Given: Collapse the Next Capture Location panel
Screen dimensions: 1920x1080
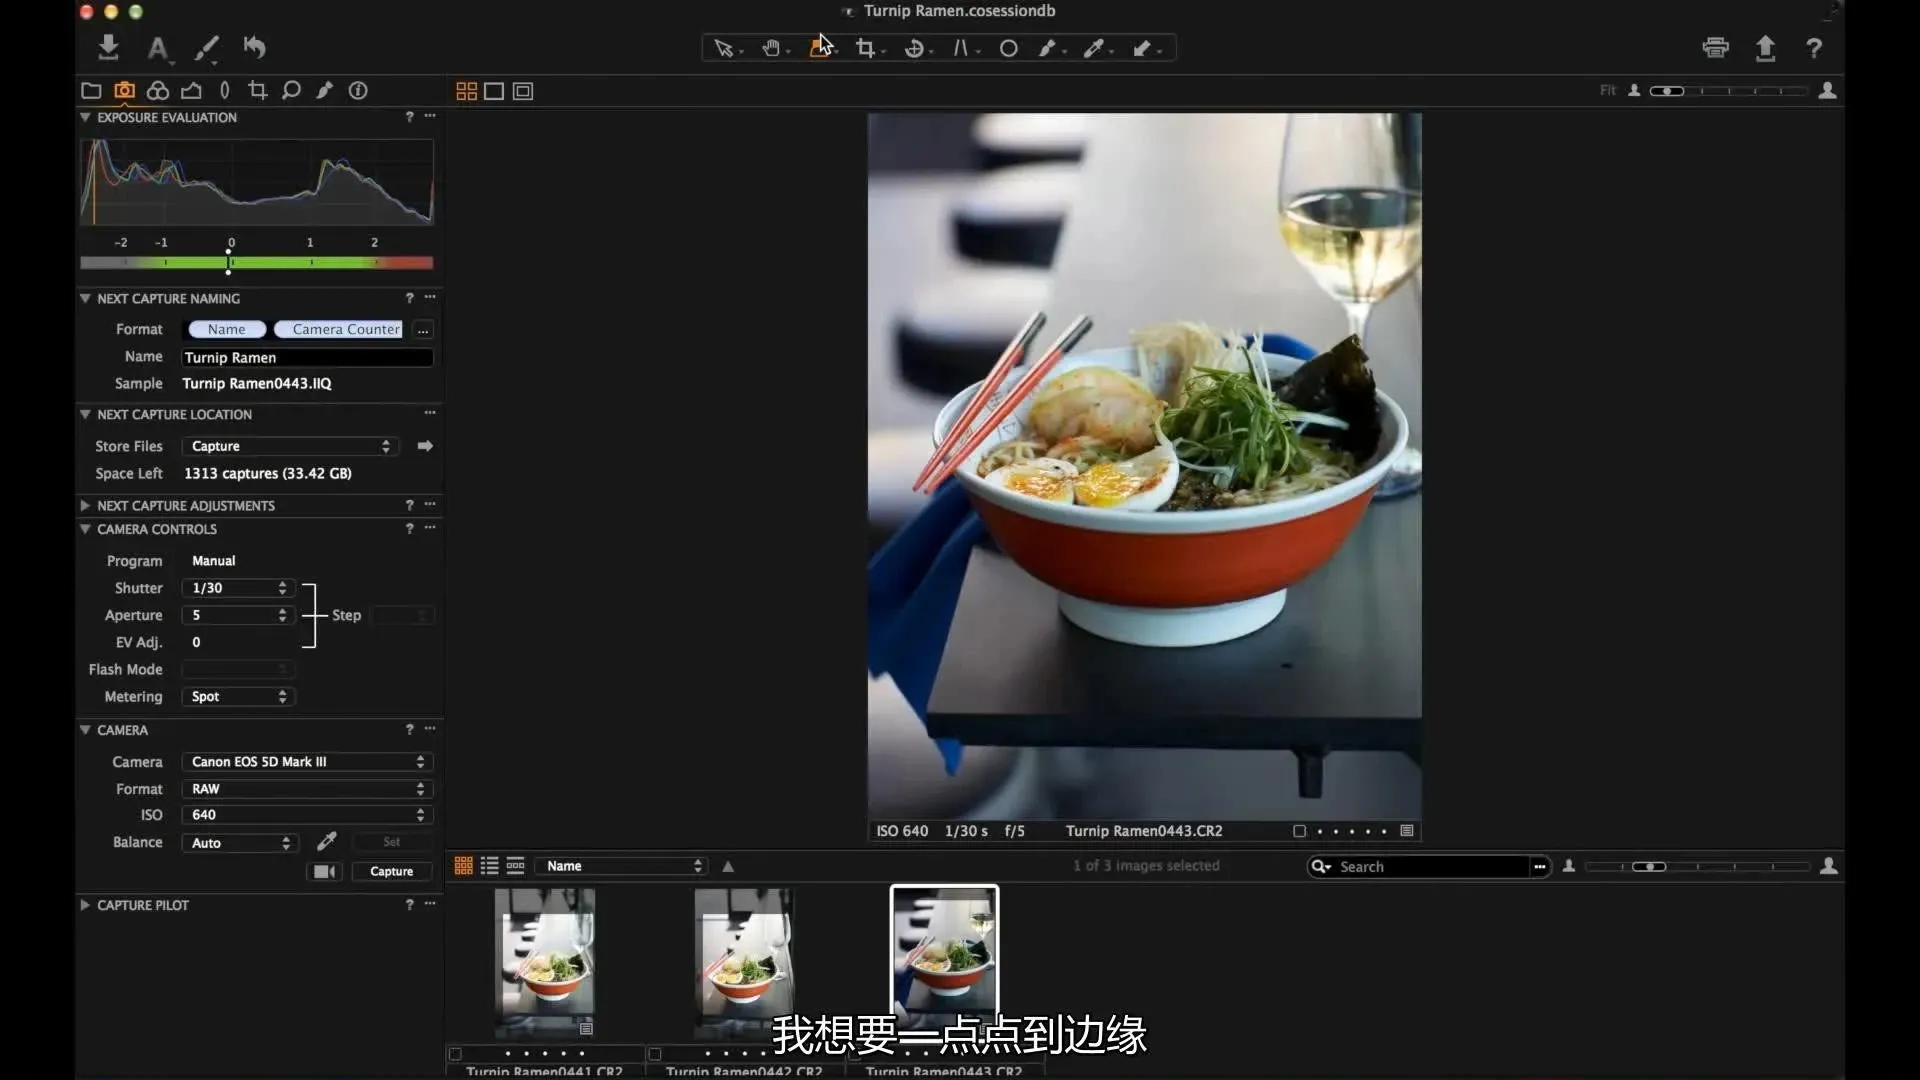Looking at the screenshot, I should point(85,414).
